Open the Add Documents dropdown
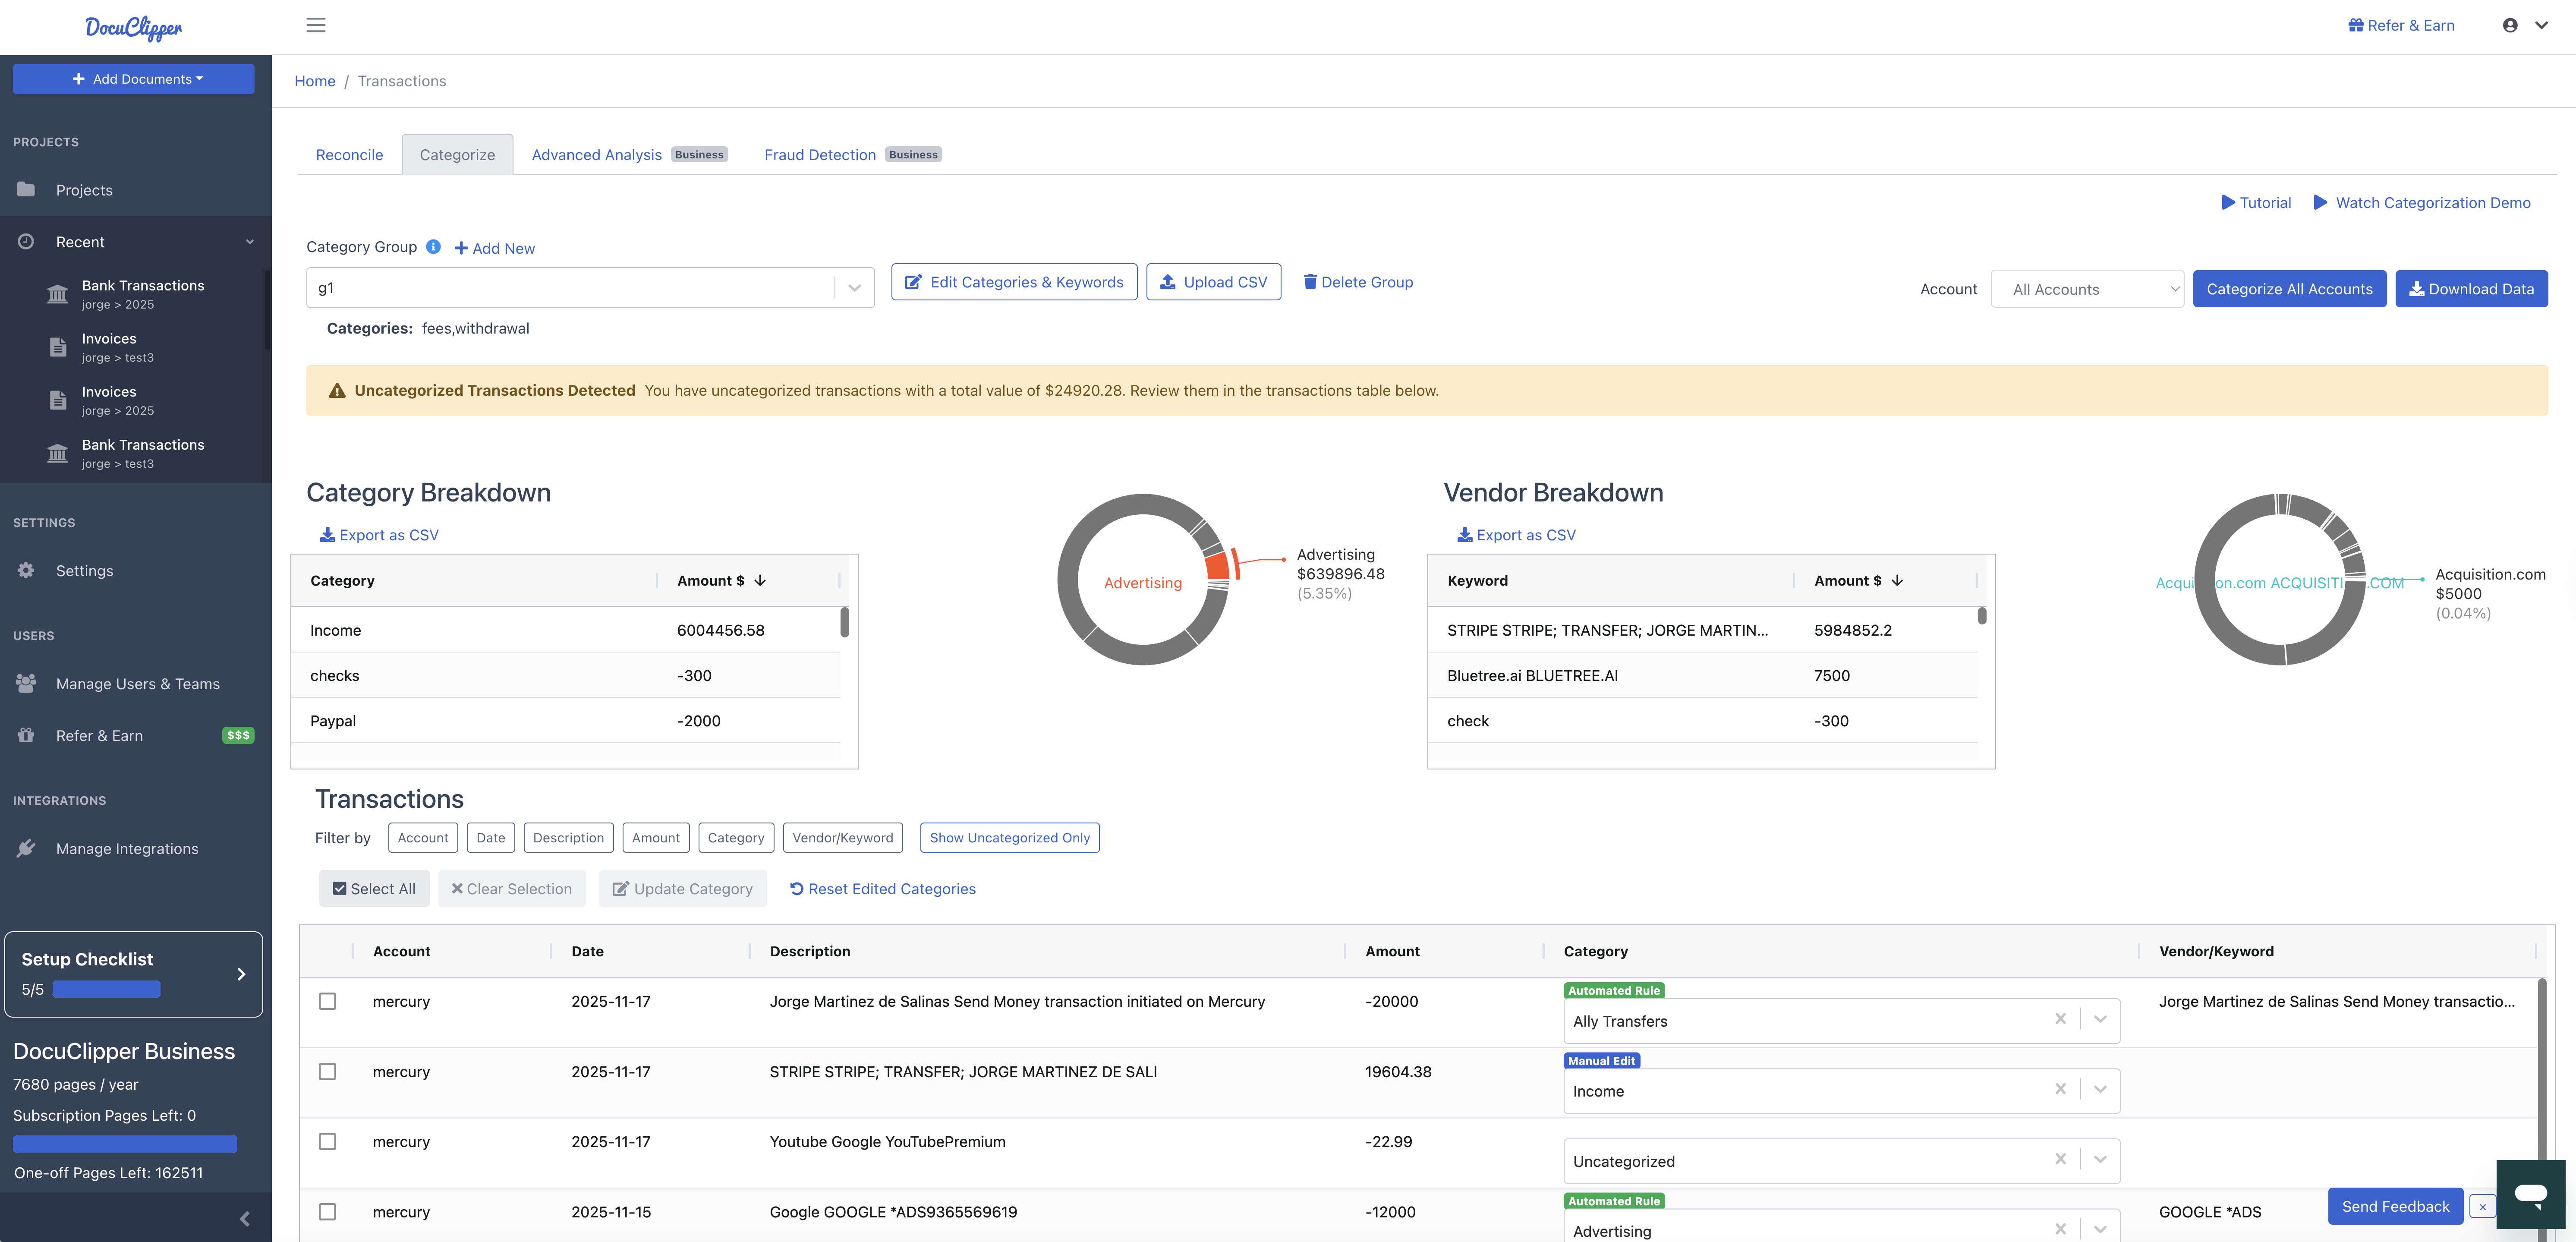This screenshot has width=2576, height=1242. pos(134,79)
